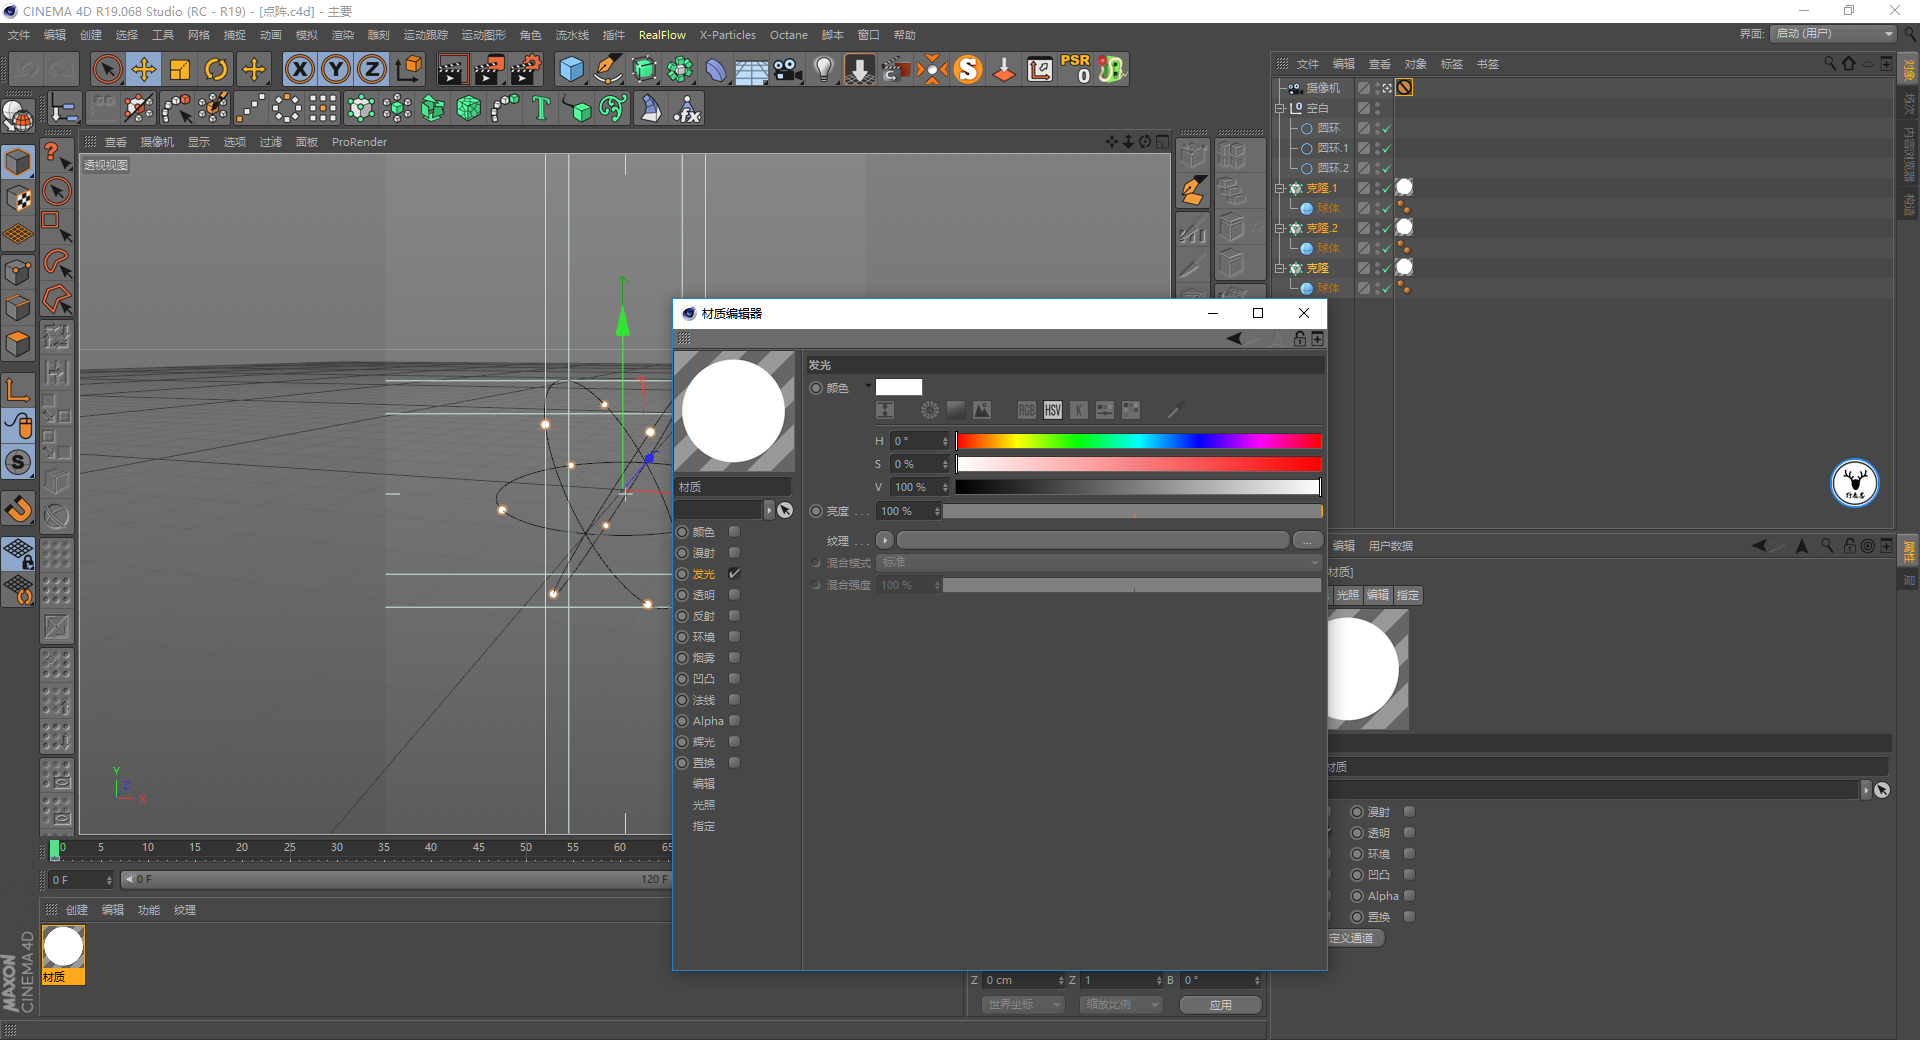Enable the Alpha channel checkbox in material editor
1920x1040 pixels.
click(735, 721)
